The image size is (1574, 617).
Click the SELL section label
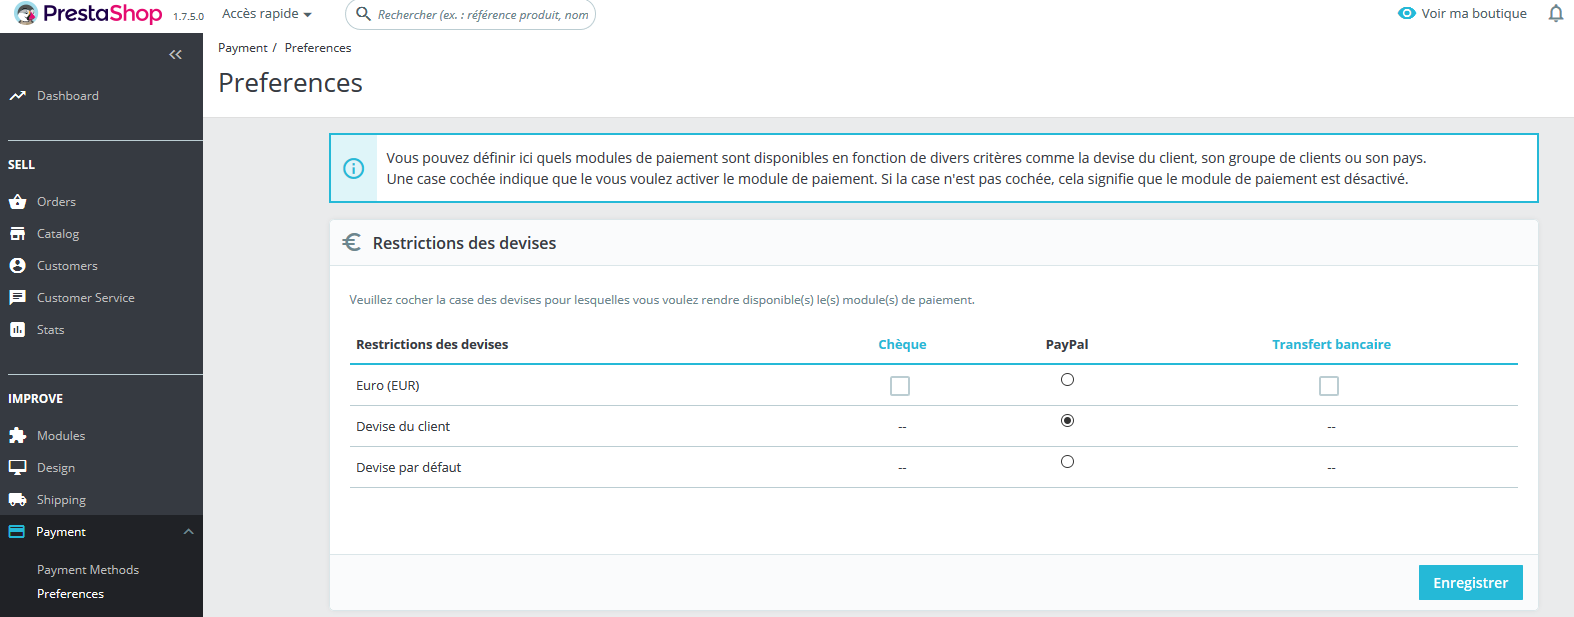tap(21, 165)
